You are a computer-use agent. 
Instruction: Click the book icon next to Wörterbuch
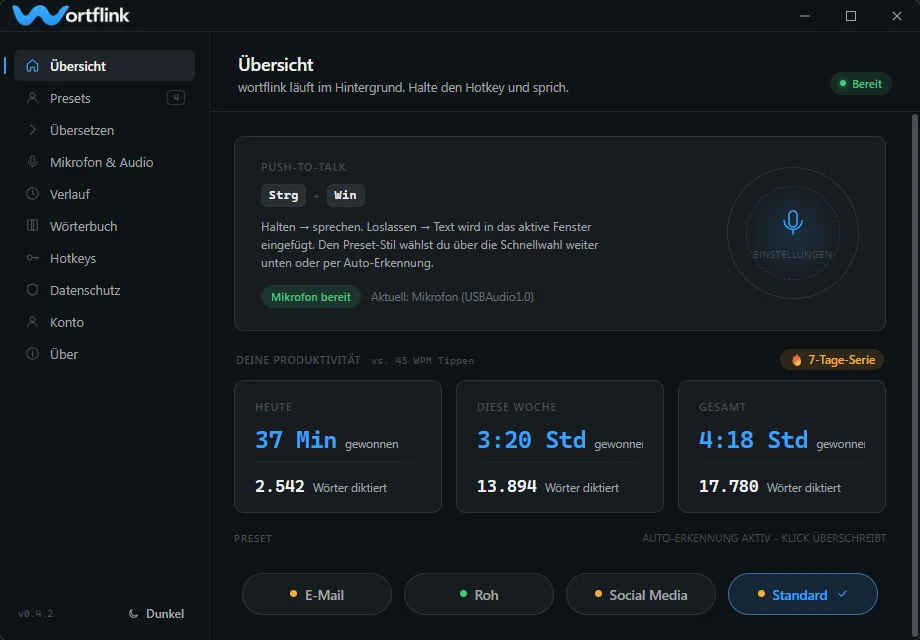pos(33,226)
